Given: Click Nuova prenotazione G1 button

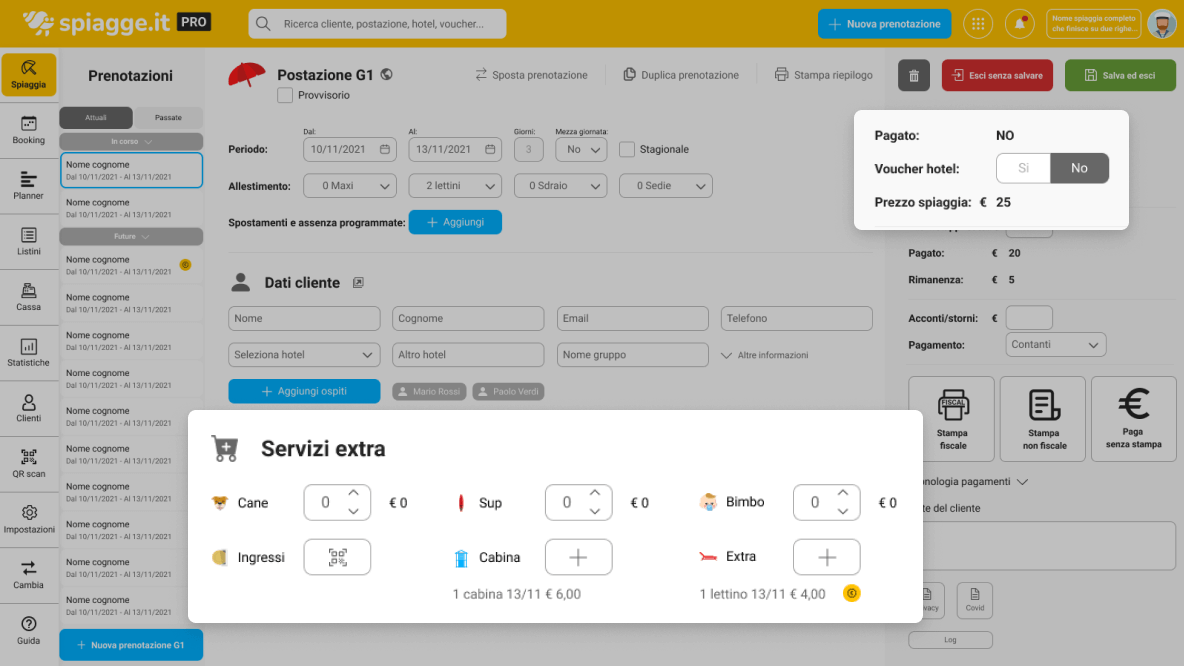Looking at the screenshot, I should click(131, 645).
